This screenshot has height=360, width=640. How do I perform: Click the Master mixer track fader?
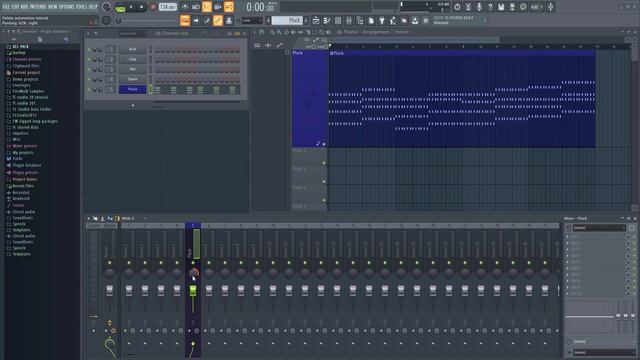click(x=109, y=290)
